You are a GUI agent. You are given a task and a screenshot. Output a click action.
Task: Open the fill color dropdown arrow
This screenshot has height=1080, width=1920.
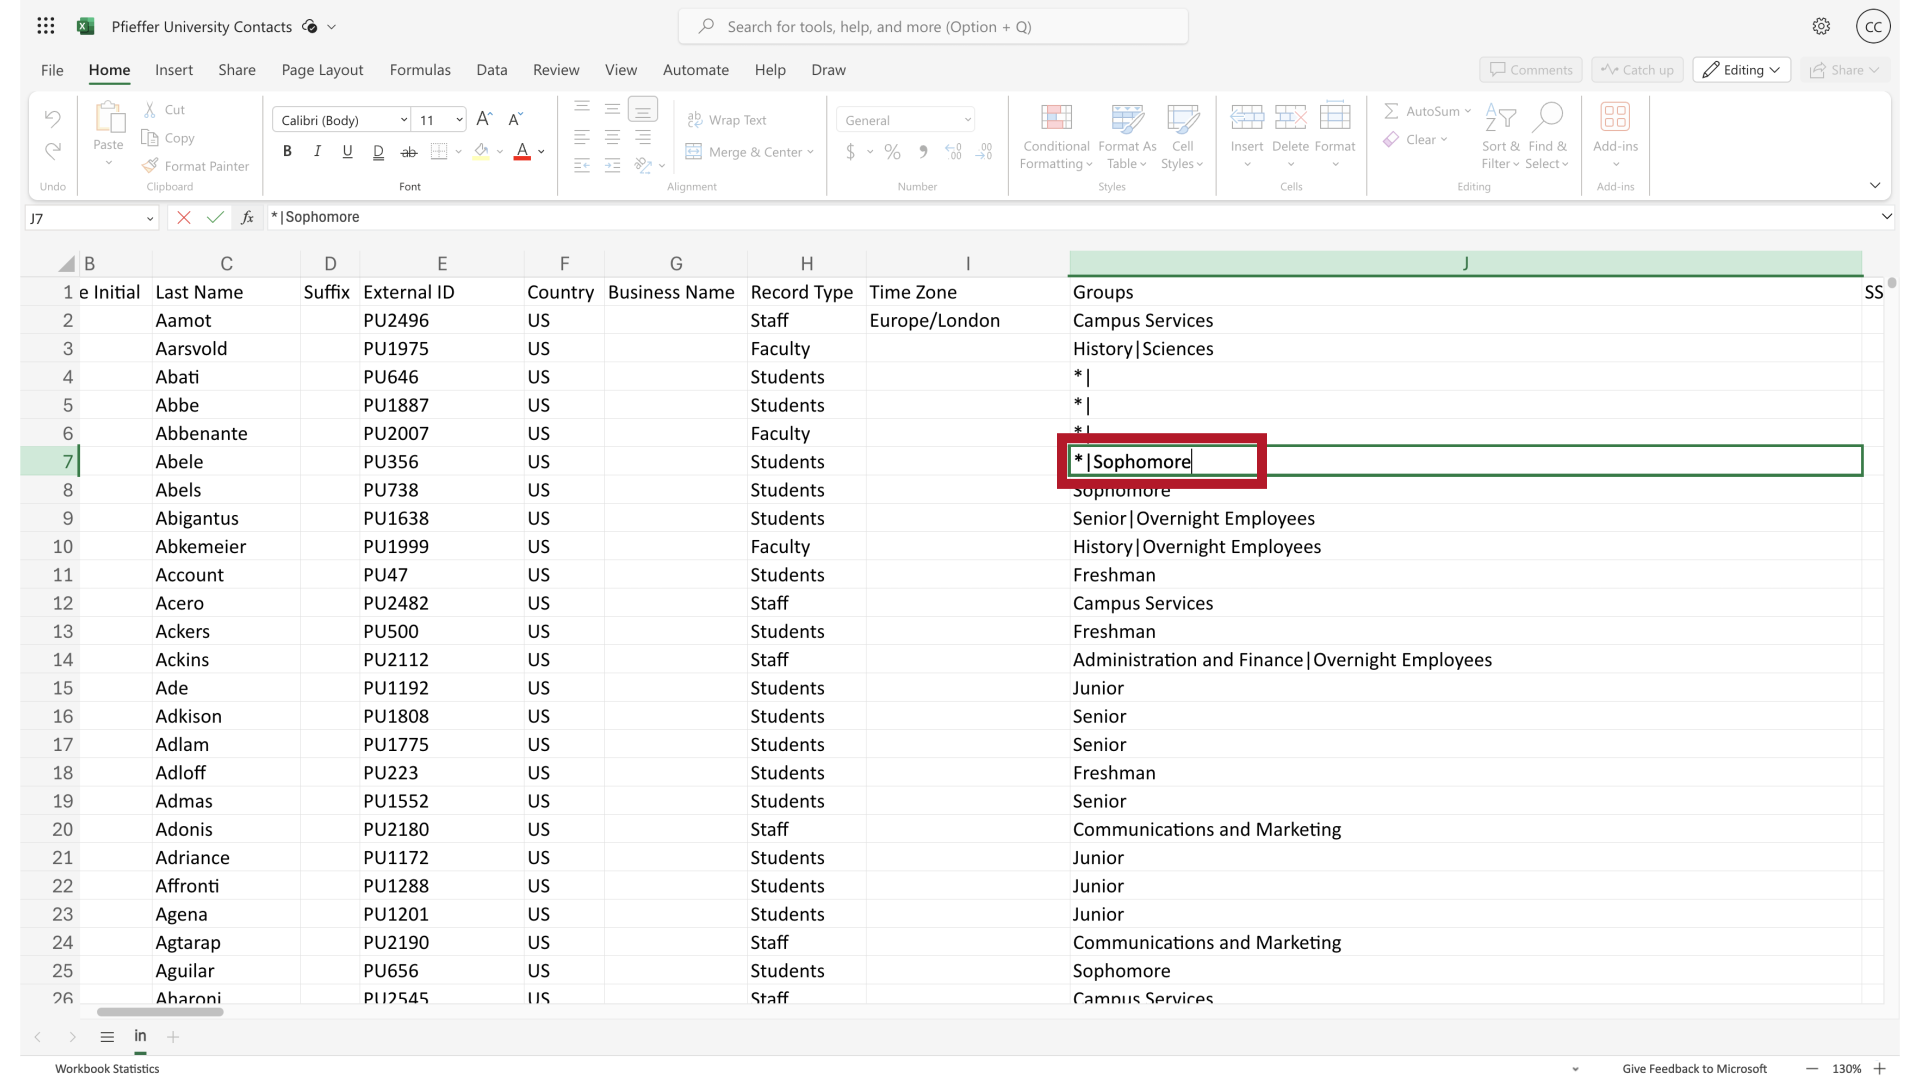coord(499,151)
